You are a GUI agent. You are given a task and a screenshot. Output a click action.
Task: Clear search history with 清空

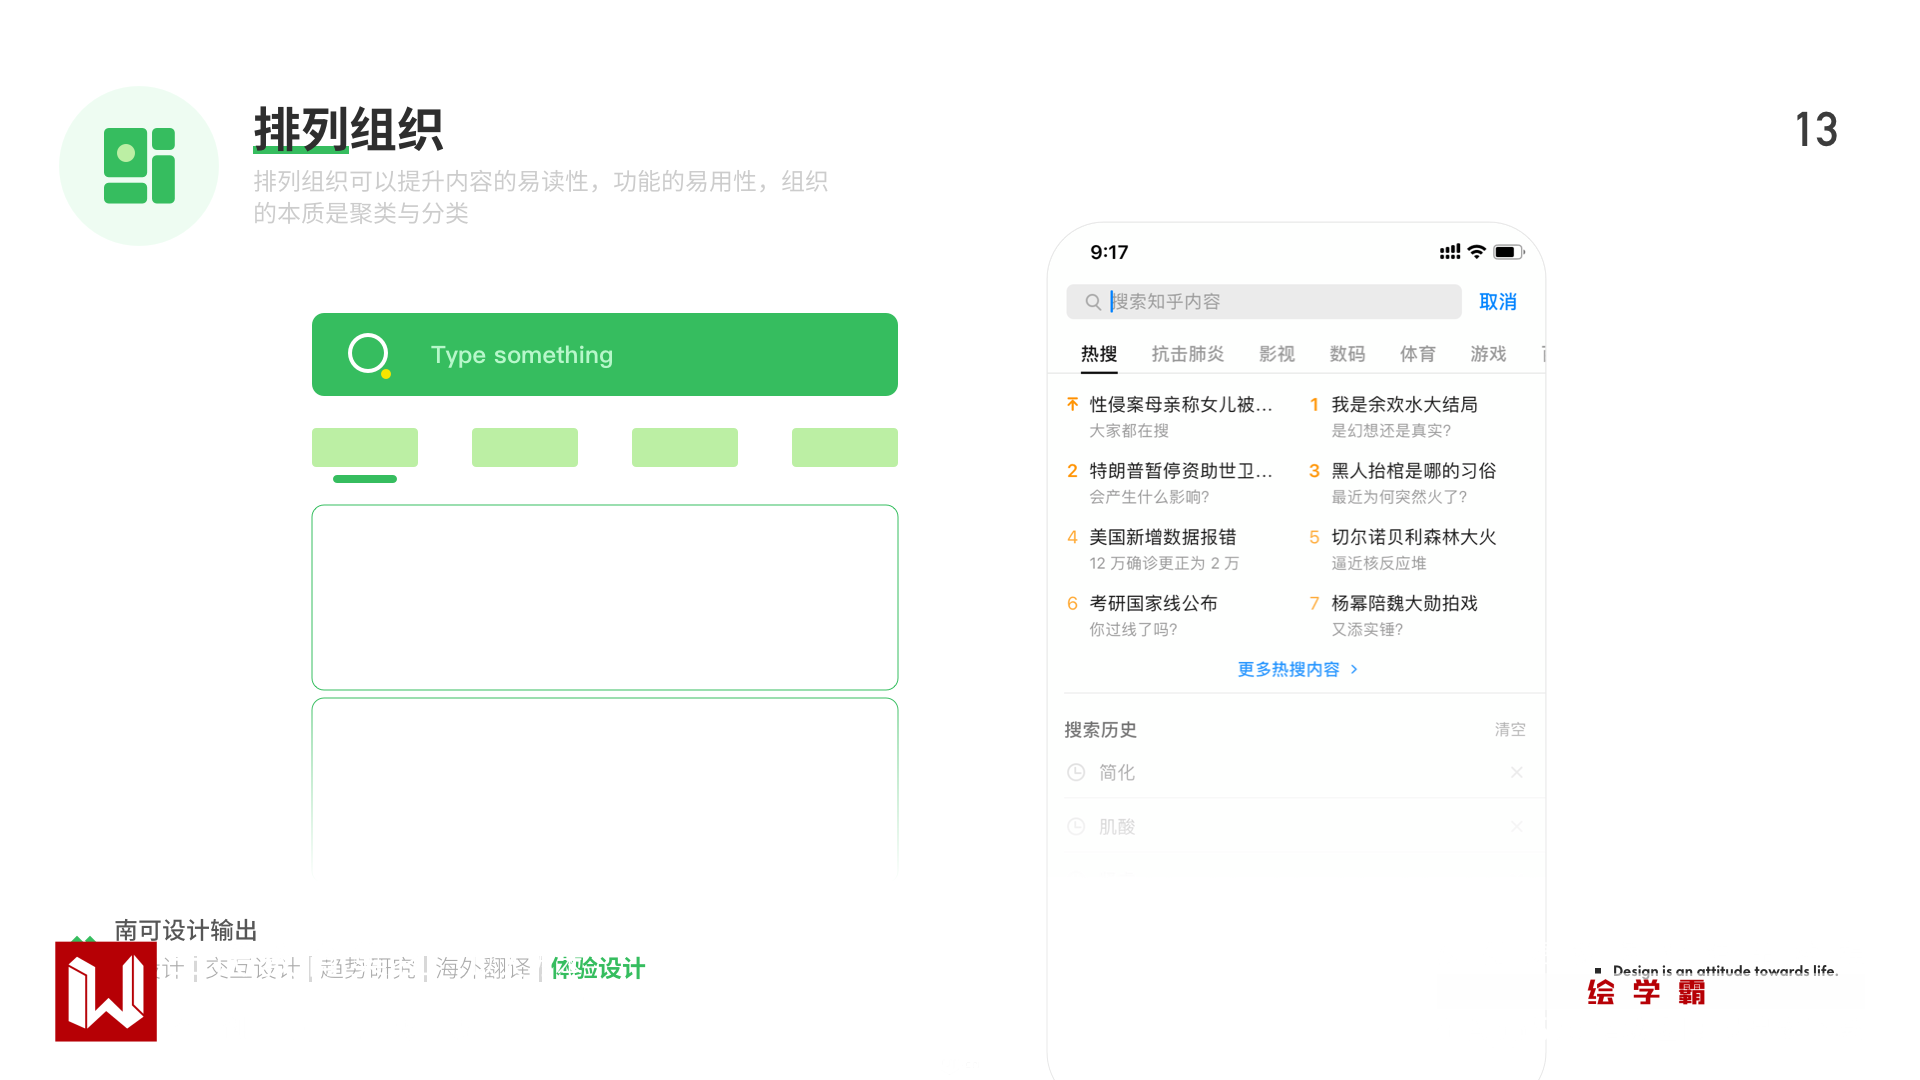(x=1509, y=730)
